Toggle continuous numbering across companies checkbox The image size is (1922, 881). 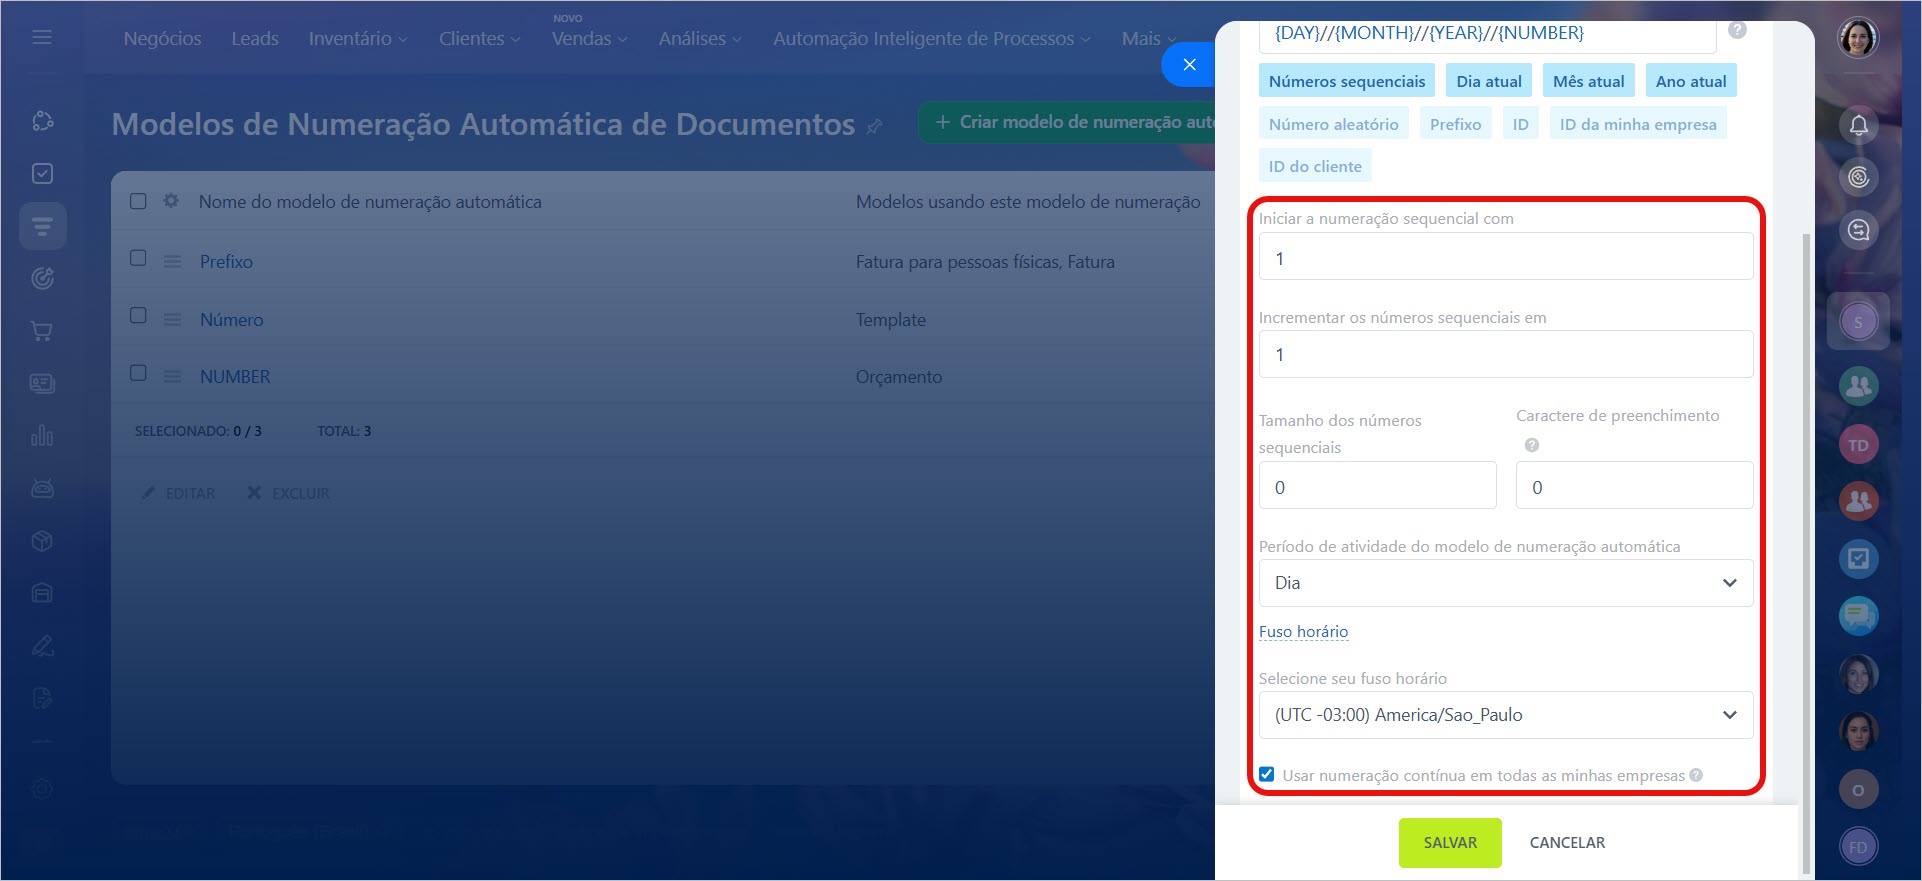[1267, 774]
